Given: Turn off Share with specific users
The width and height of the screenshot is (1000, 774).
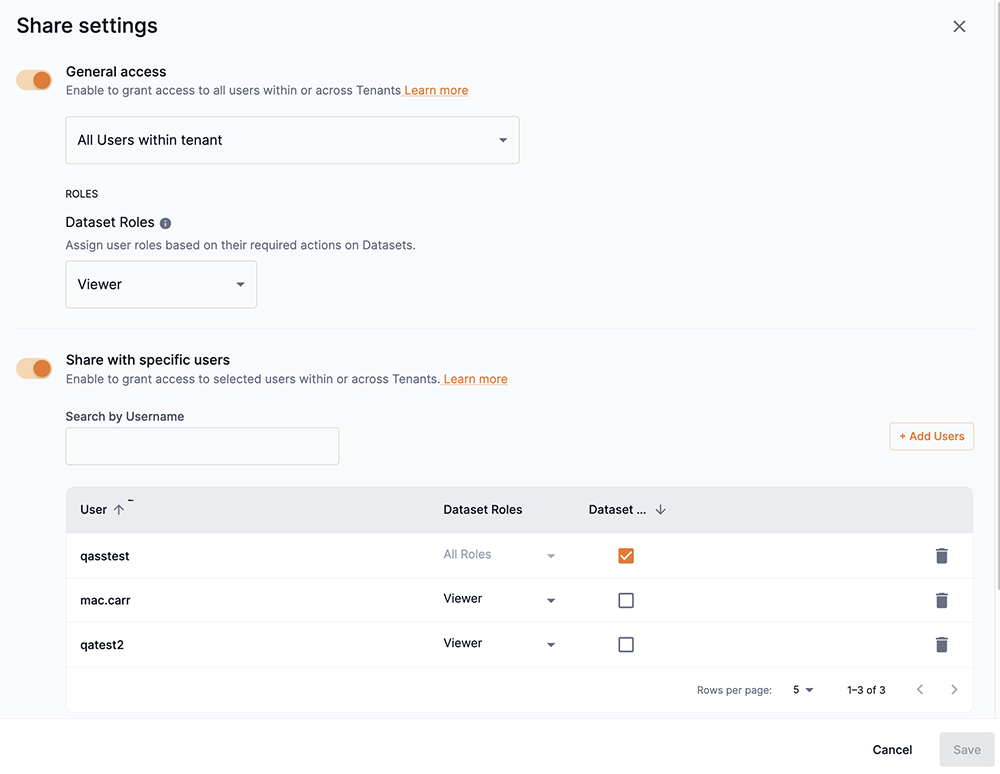Looking at the screenshot, I should point(34,368).
